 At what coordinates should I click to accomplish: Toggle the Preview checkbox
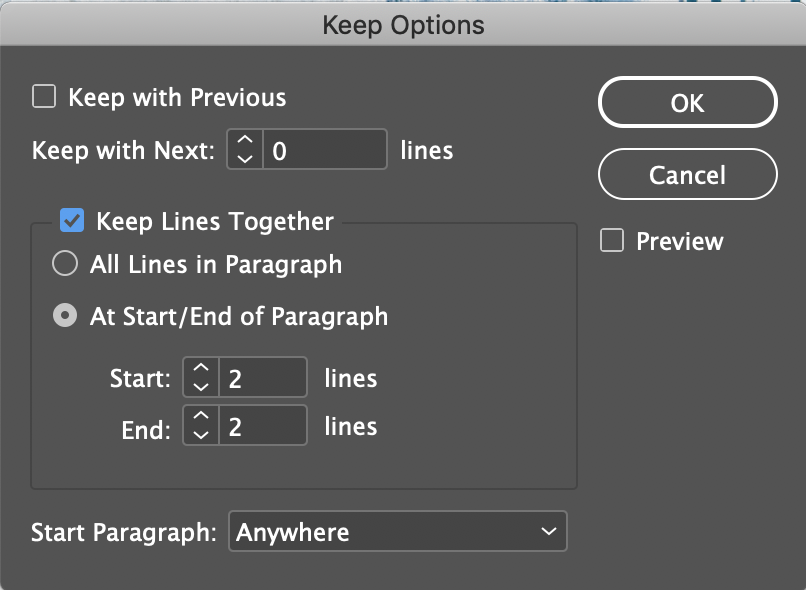(611, 240)
